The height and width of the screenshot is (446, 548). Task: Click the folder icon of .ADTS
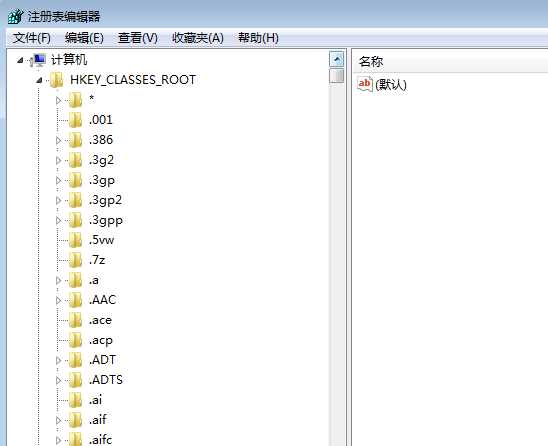pos(75,380)
